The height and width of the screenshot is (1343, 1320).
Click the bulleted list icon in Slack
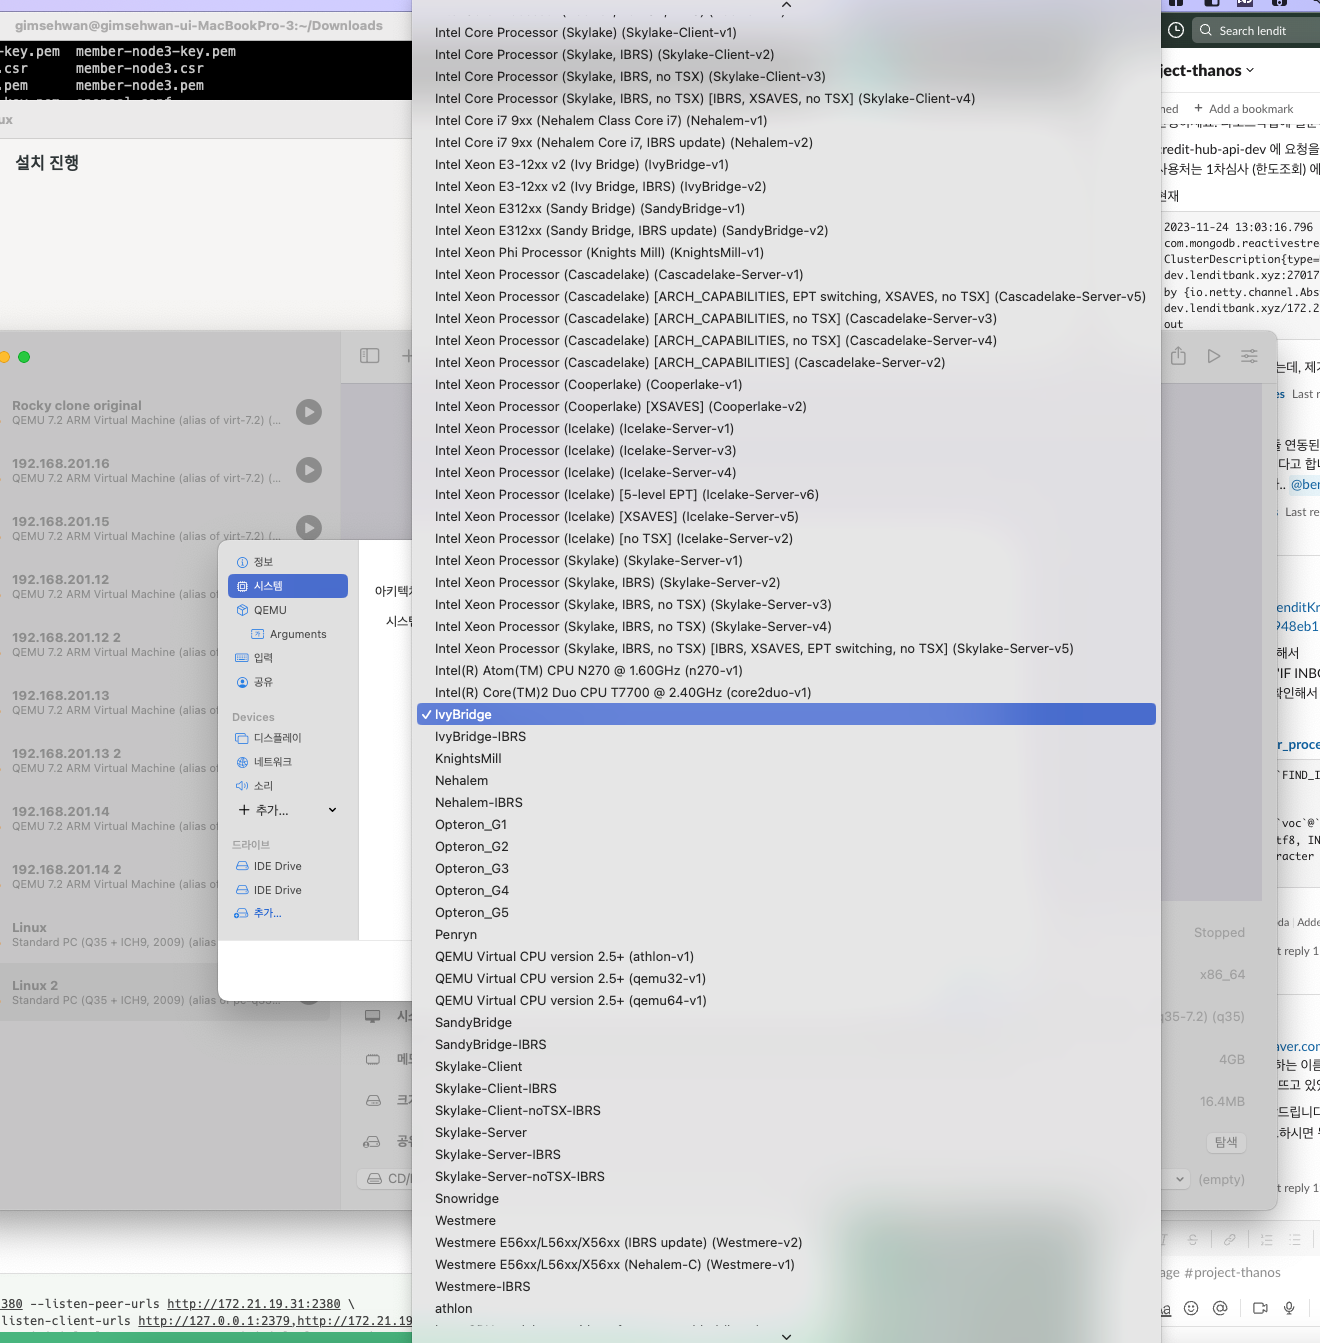[x=1295, y=1239]
